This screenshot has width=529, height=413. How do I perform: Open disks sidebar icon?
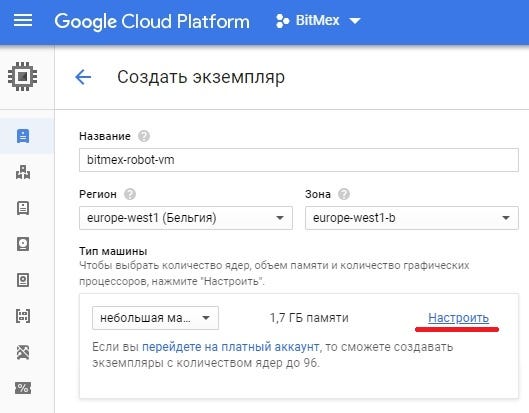point(23,244)
